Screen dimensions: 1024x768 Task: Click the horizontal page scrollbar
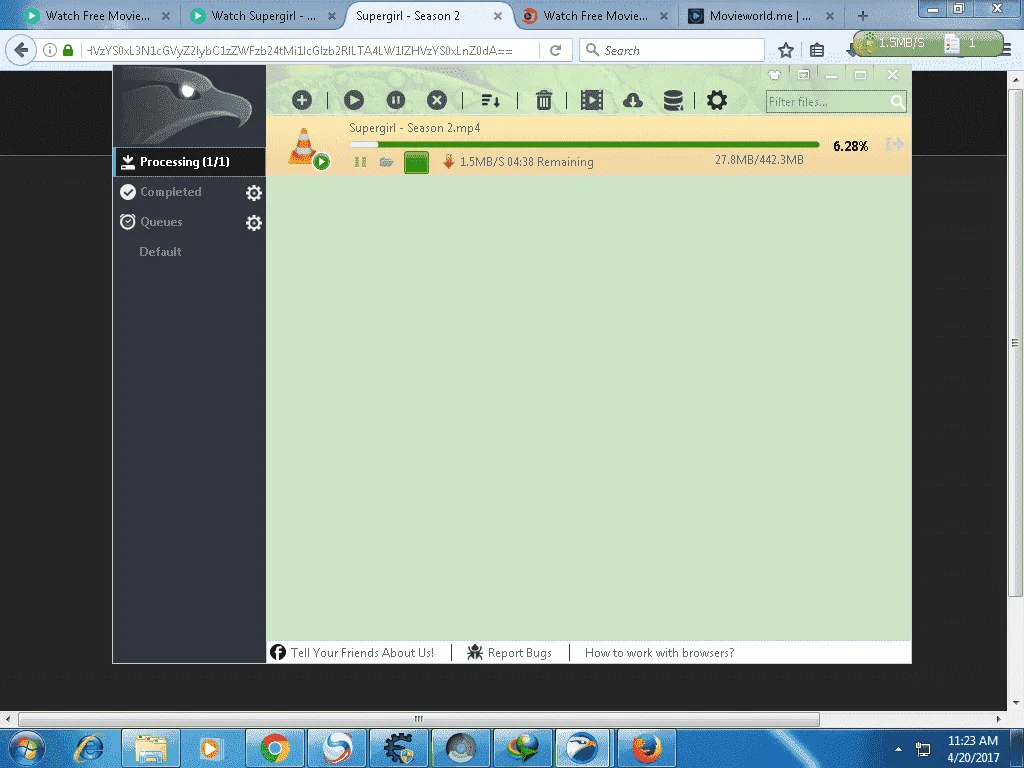(x=419, y=719)
